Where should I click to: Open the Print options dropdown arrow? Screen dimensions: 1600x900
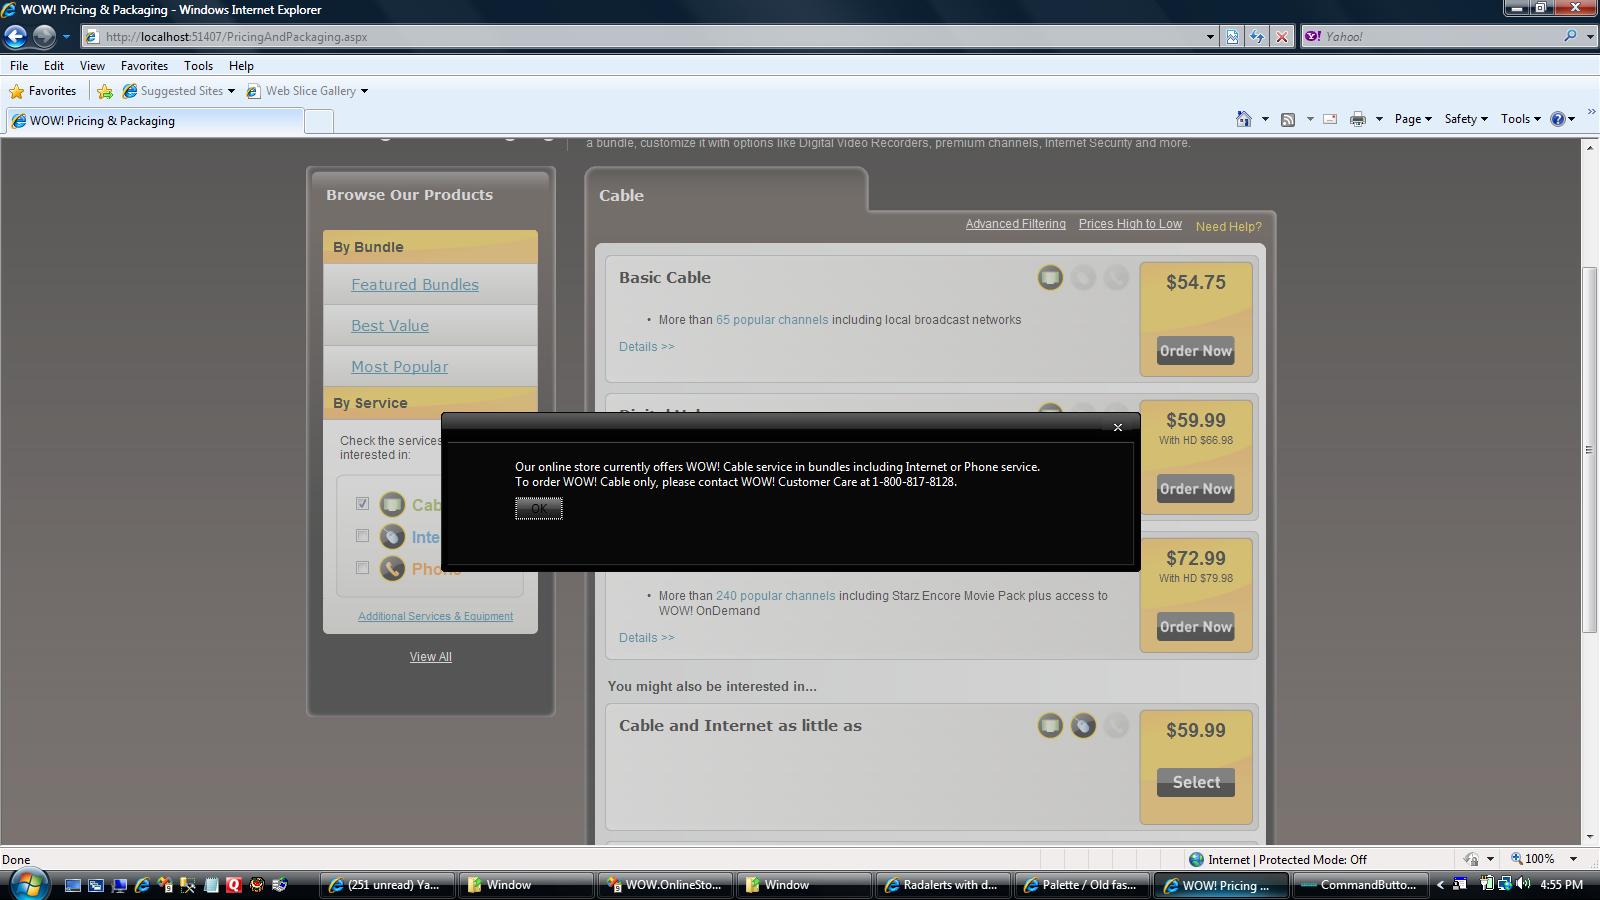(1379, 119)
